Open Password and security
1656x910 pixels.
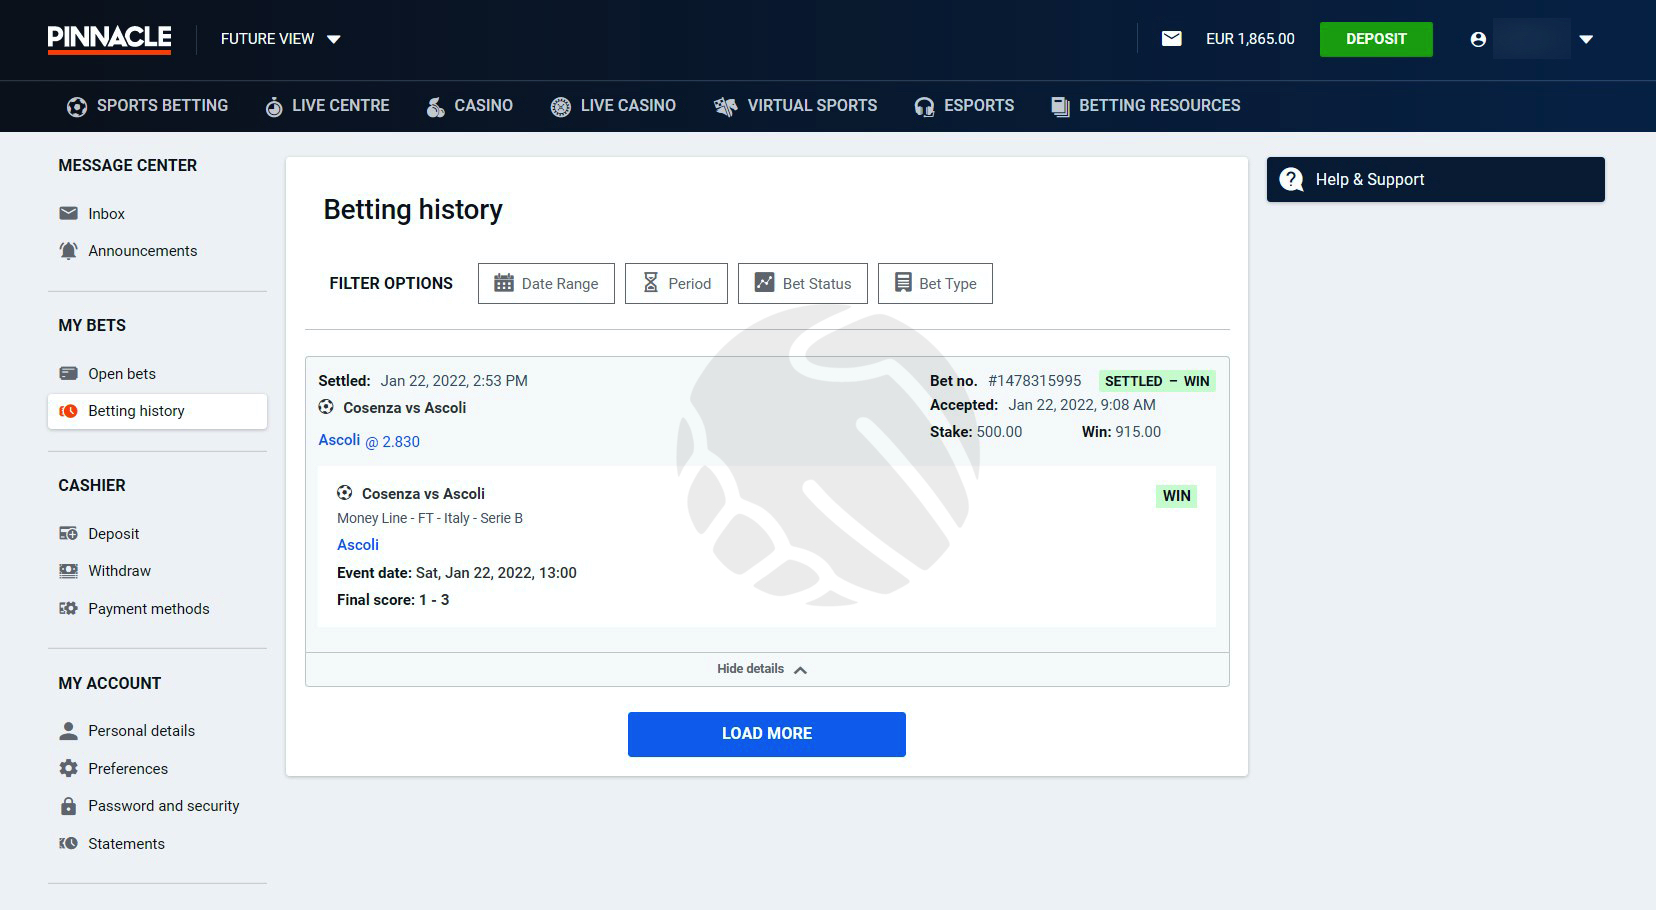(x=163, y=806)
